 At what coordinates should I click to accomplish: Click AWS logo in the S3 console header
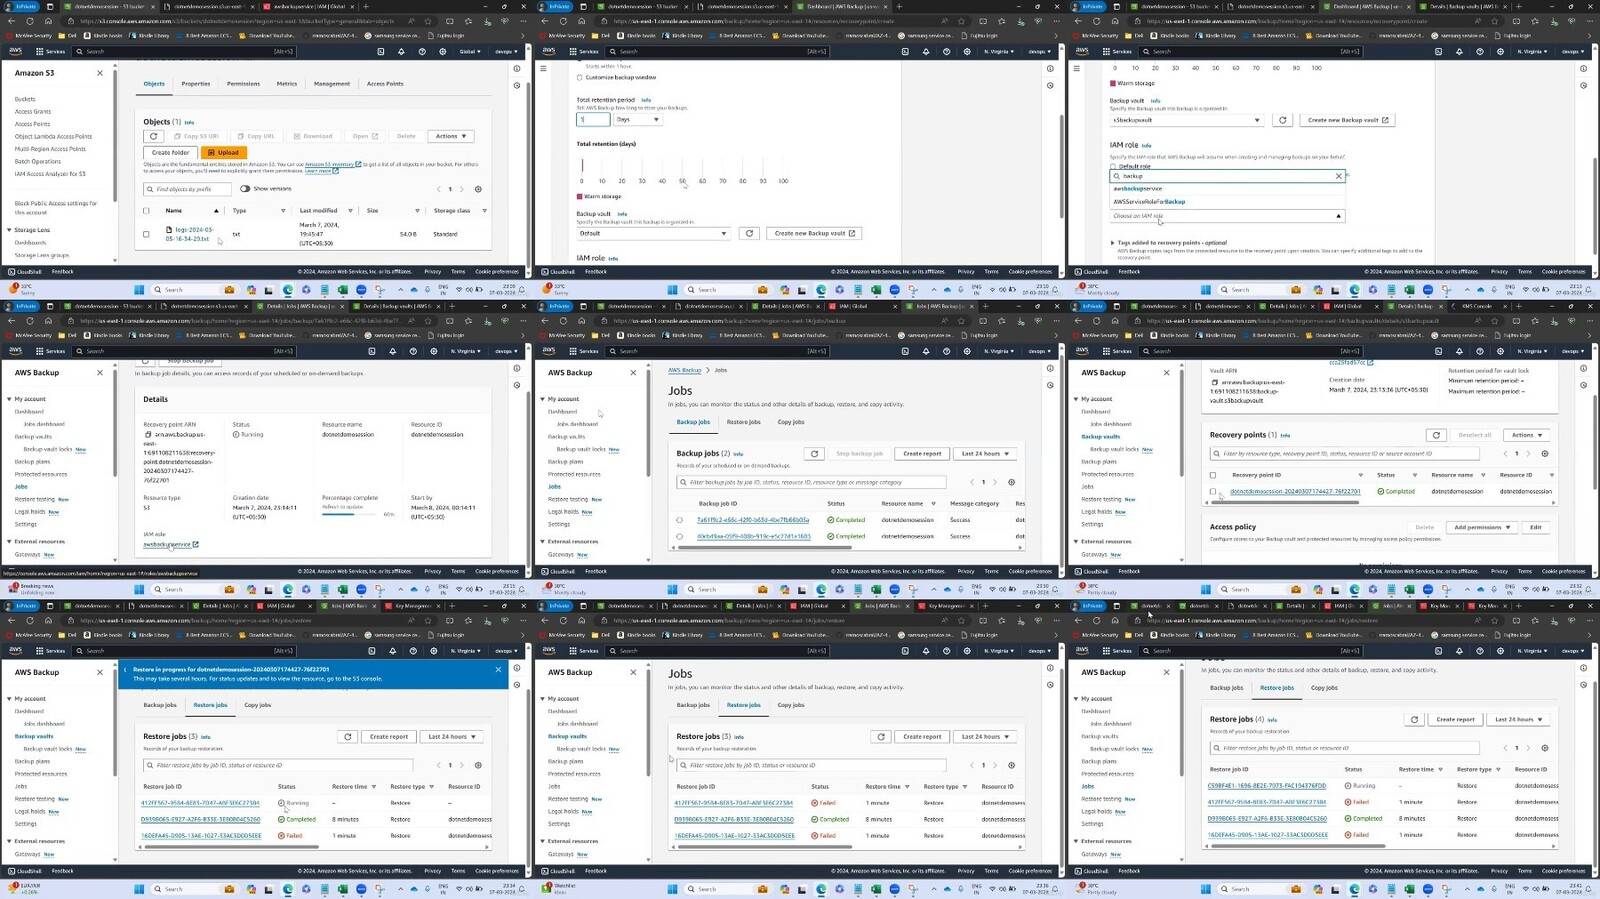pos(15,51)
